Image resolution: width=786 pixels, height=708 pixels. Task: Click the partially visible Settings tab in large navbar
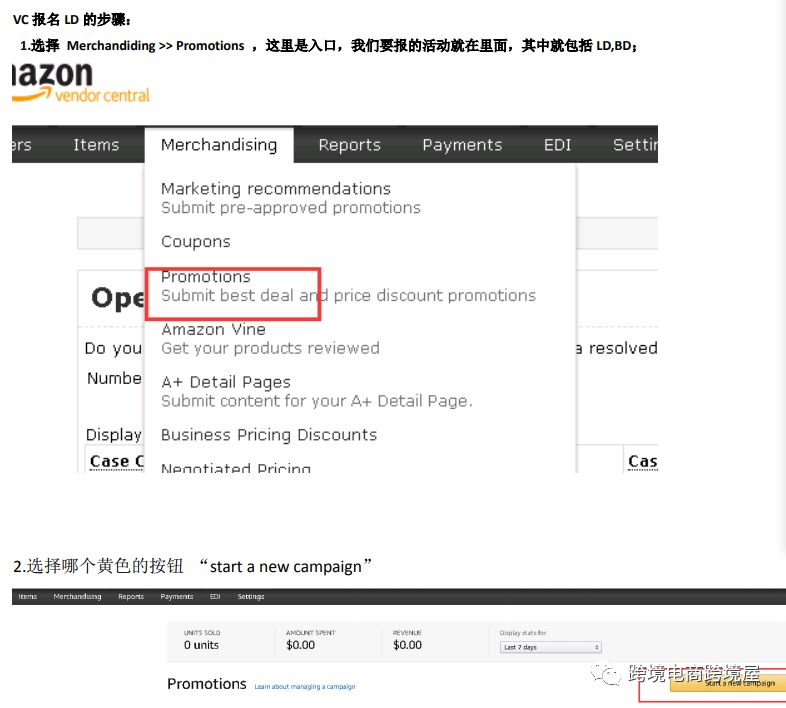point(635,145)
